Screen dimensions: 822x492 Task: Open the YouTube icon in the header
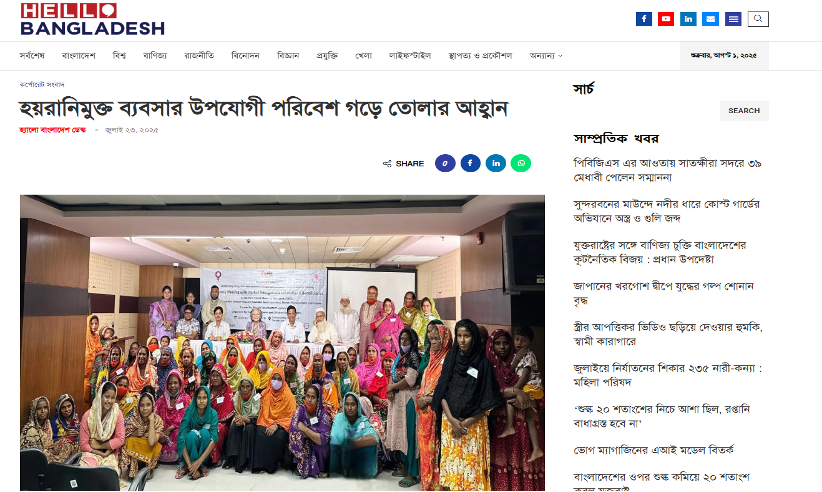point(666,19)
